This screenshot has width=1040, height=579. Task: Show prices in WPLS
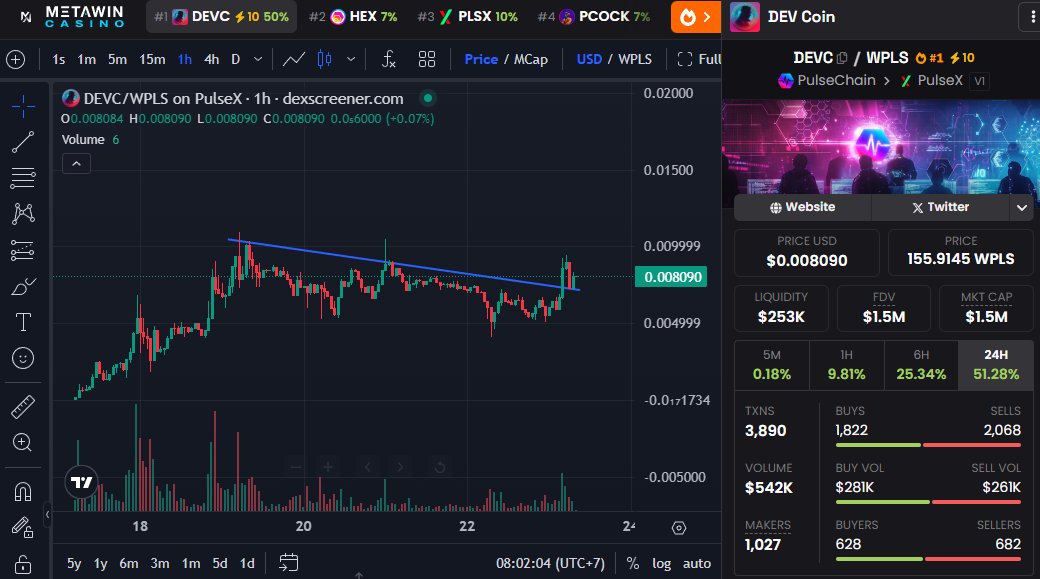(635, 60)
